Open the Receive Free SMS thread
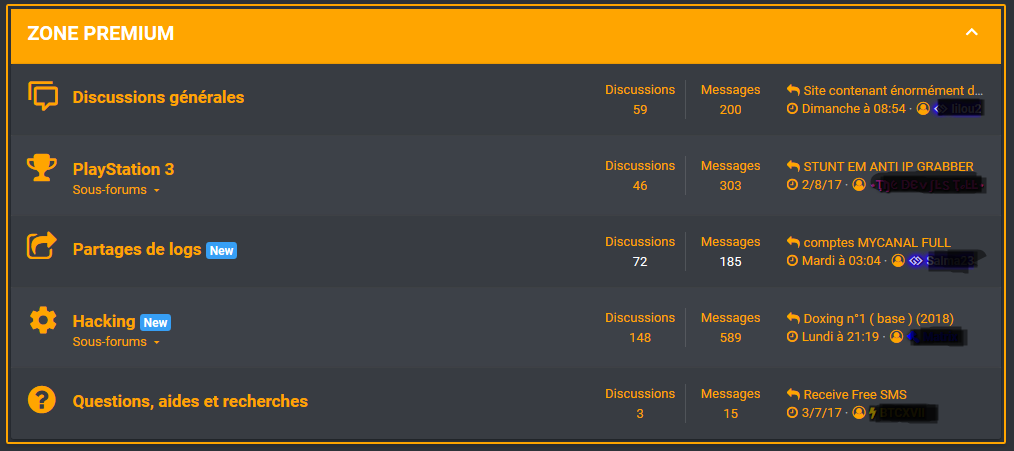The image size is (1014, 451). coord(854,394)
